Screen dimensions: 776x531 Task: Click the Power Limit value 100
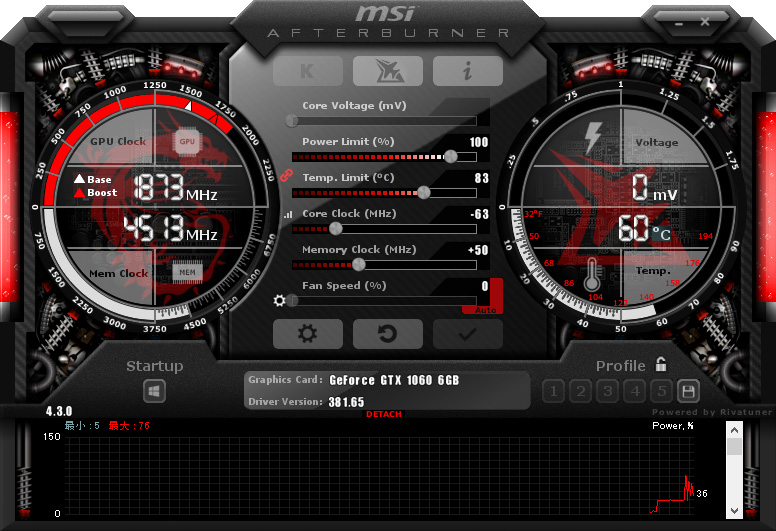click(479, 142)
